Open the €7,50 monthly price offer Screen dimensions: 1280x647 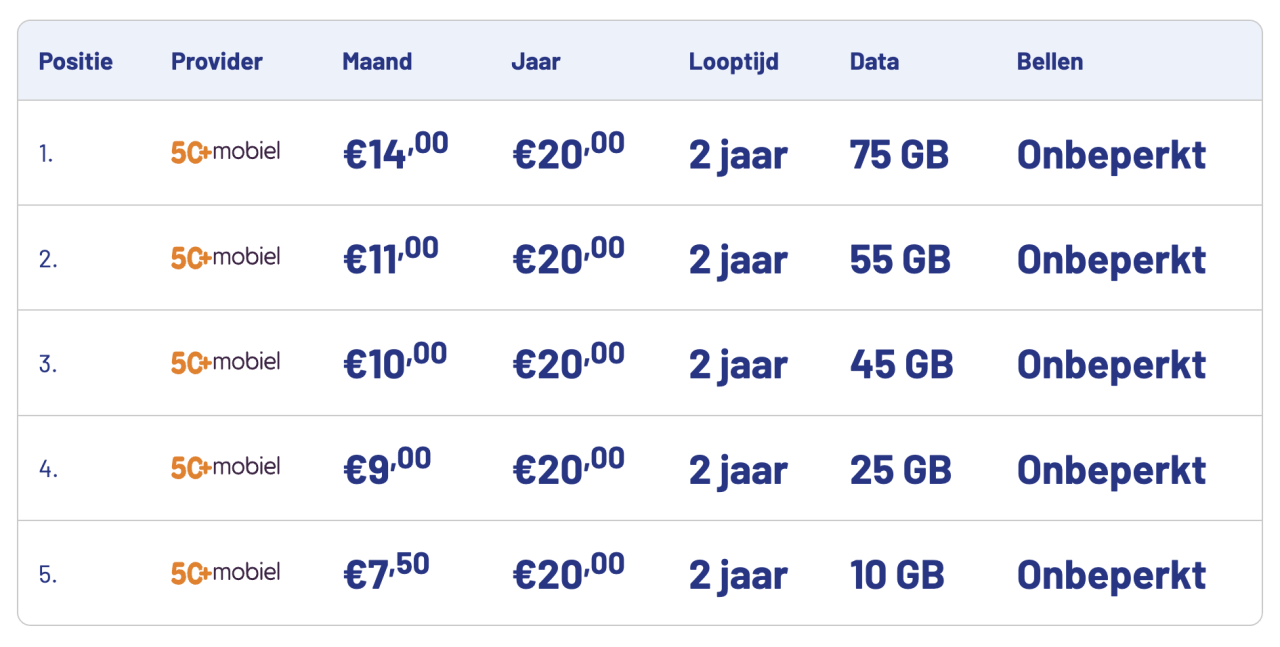point(386,573)
